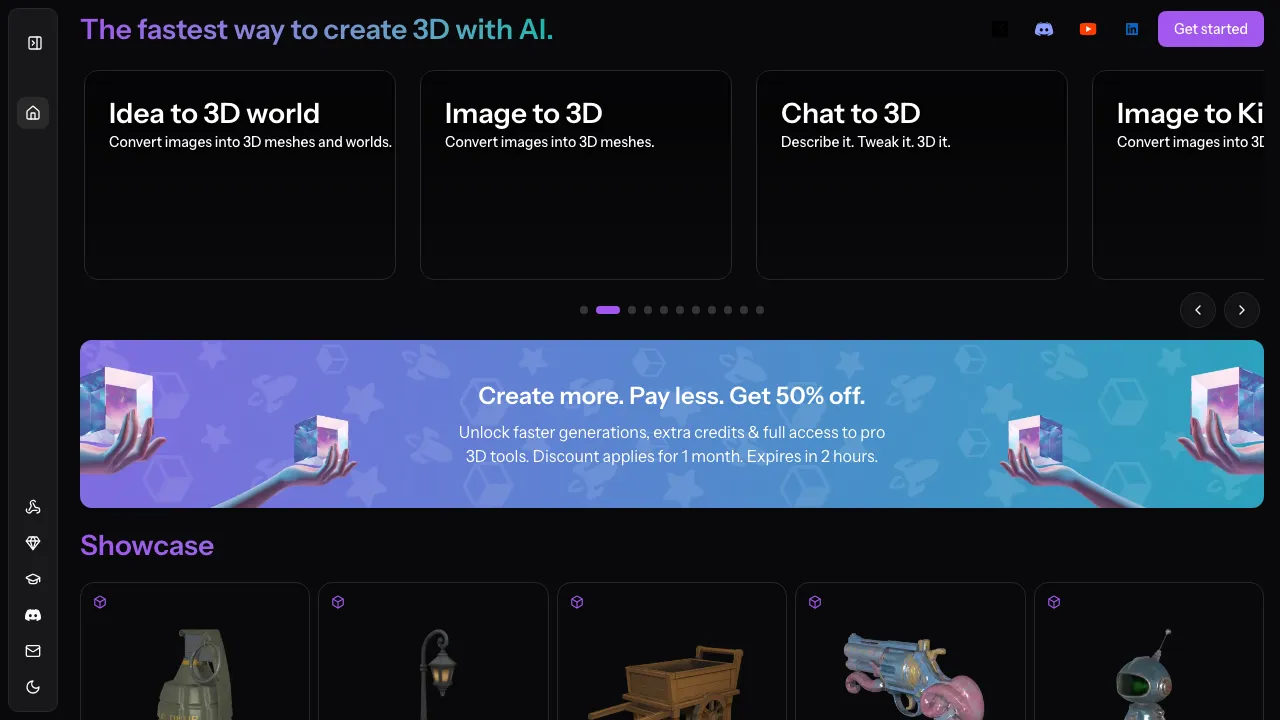Select the last carousel pagination dot
Image resolution: width=1280 pixels, height=720 pixels.
[x=760, y=310]
